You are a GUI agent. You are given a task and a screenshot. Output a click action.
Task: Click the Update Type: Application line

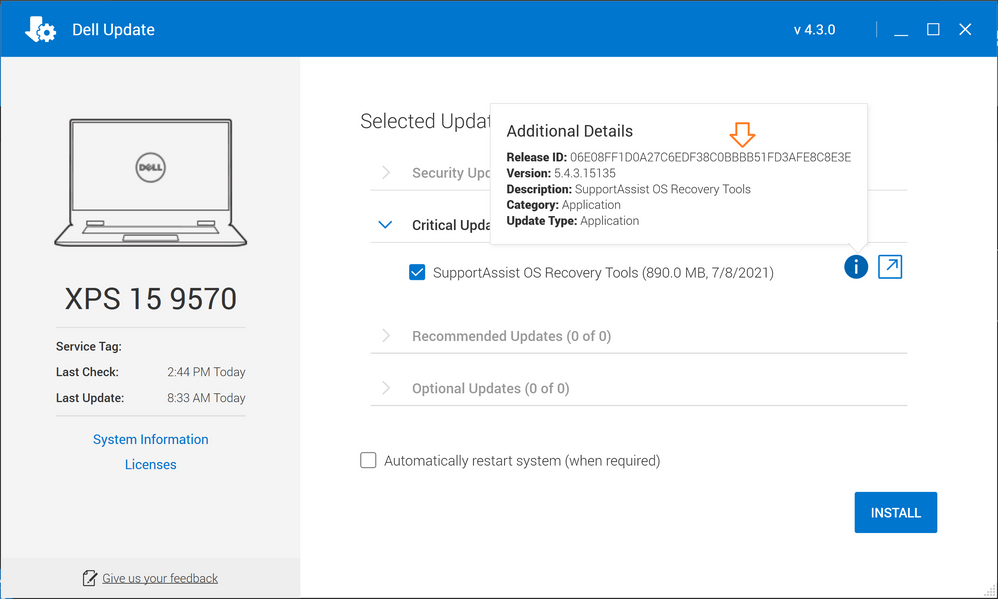click(x=573, y=221)
